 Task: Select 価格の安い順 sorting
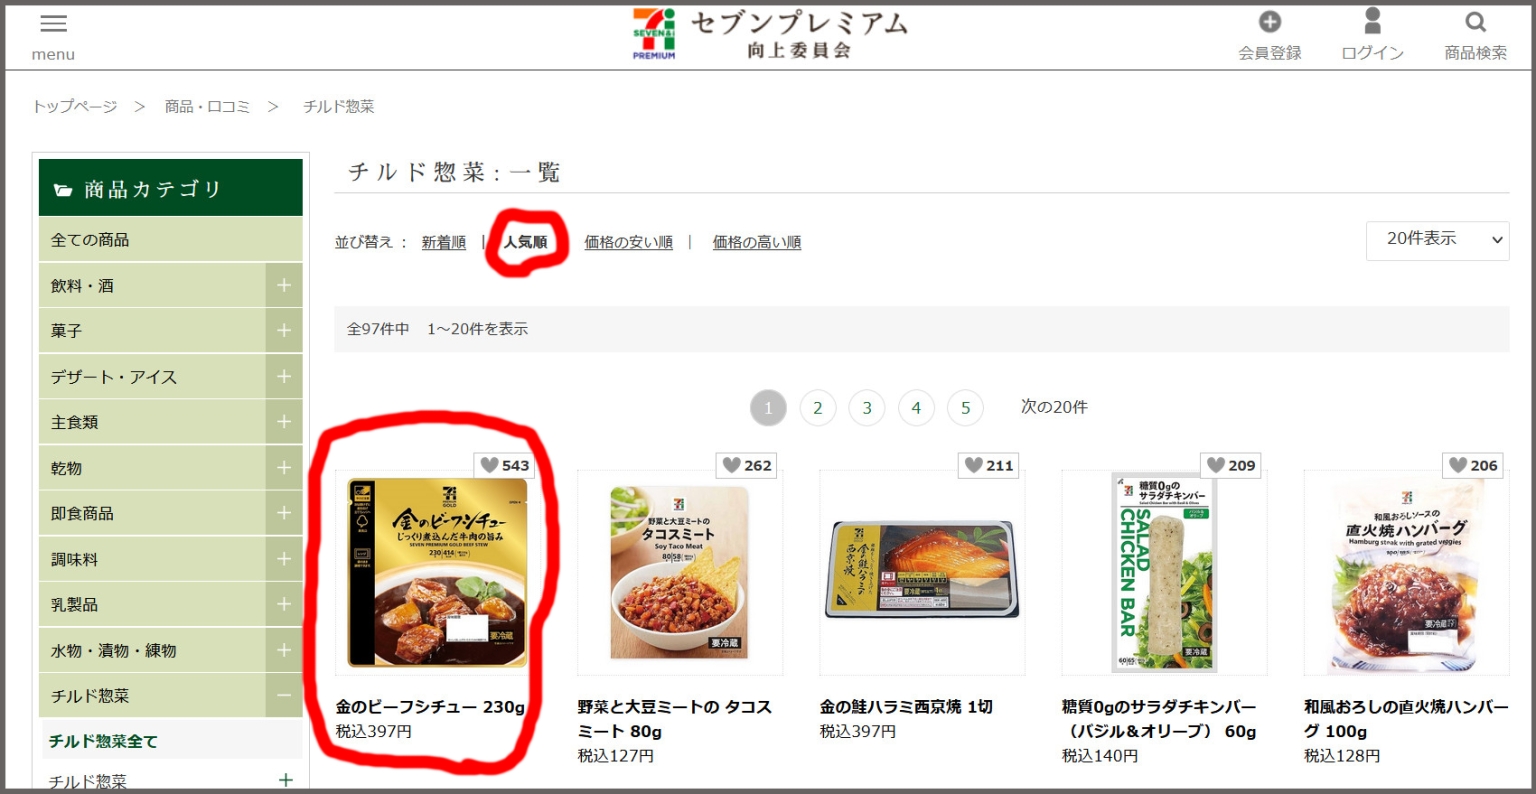pyautogui.click(x=628, y=241)
